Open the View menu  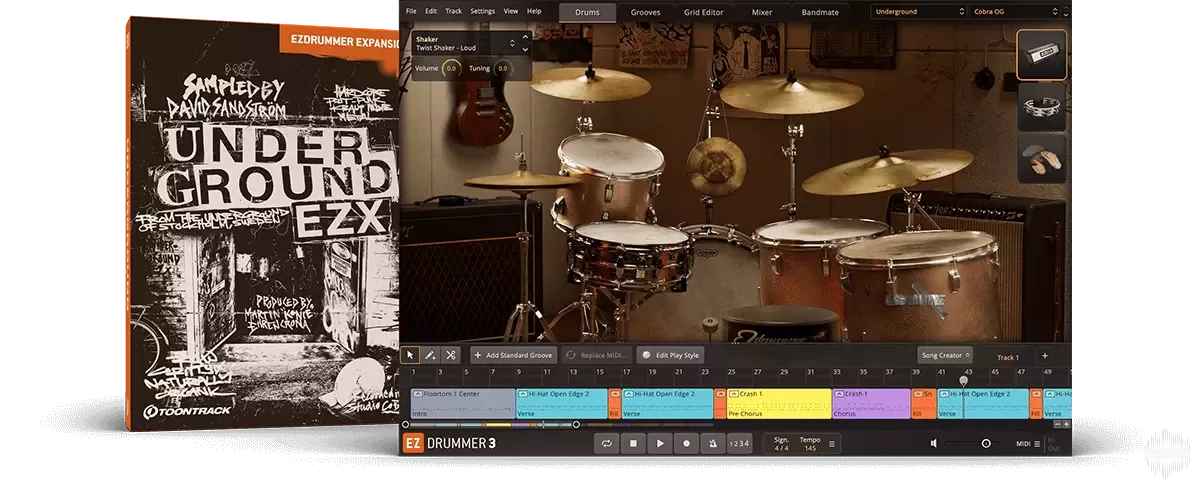[511, 11]
